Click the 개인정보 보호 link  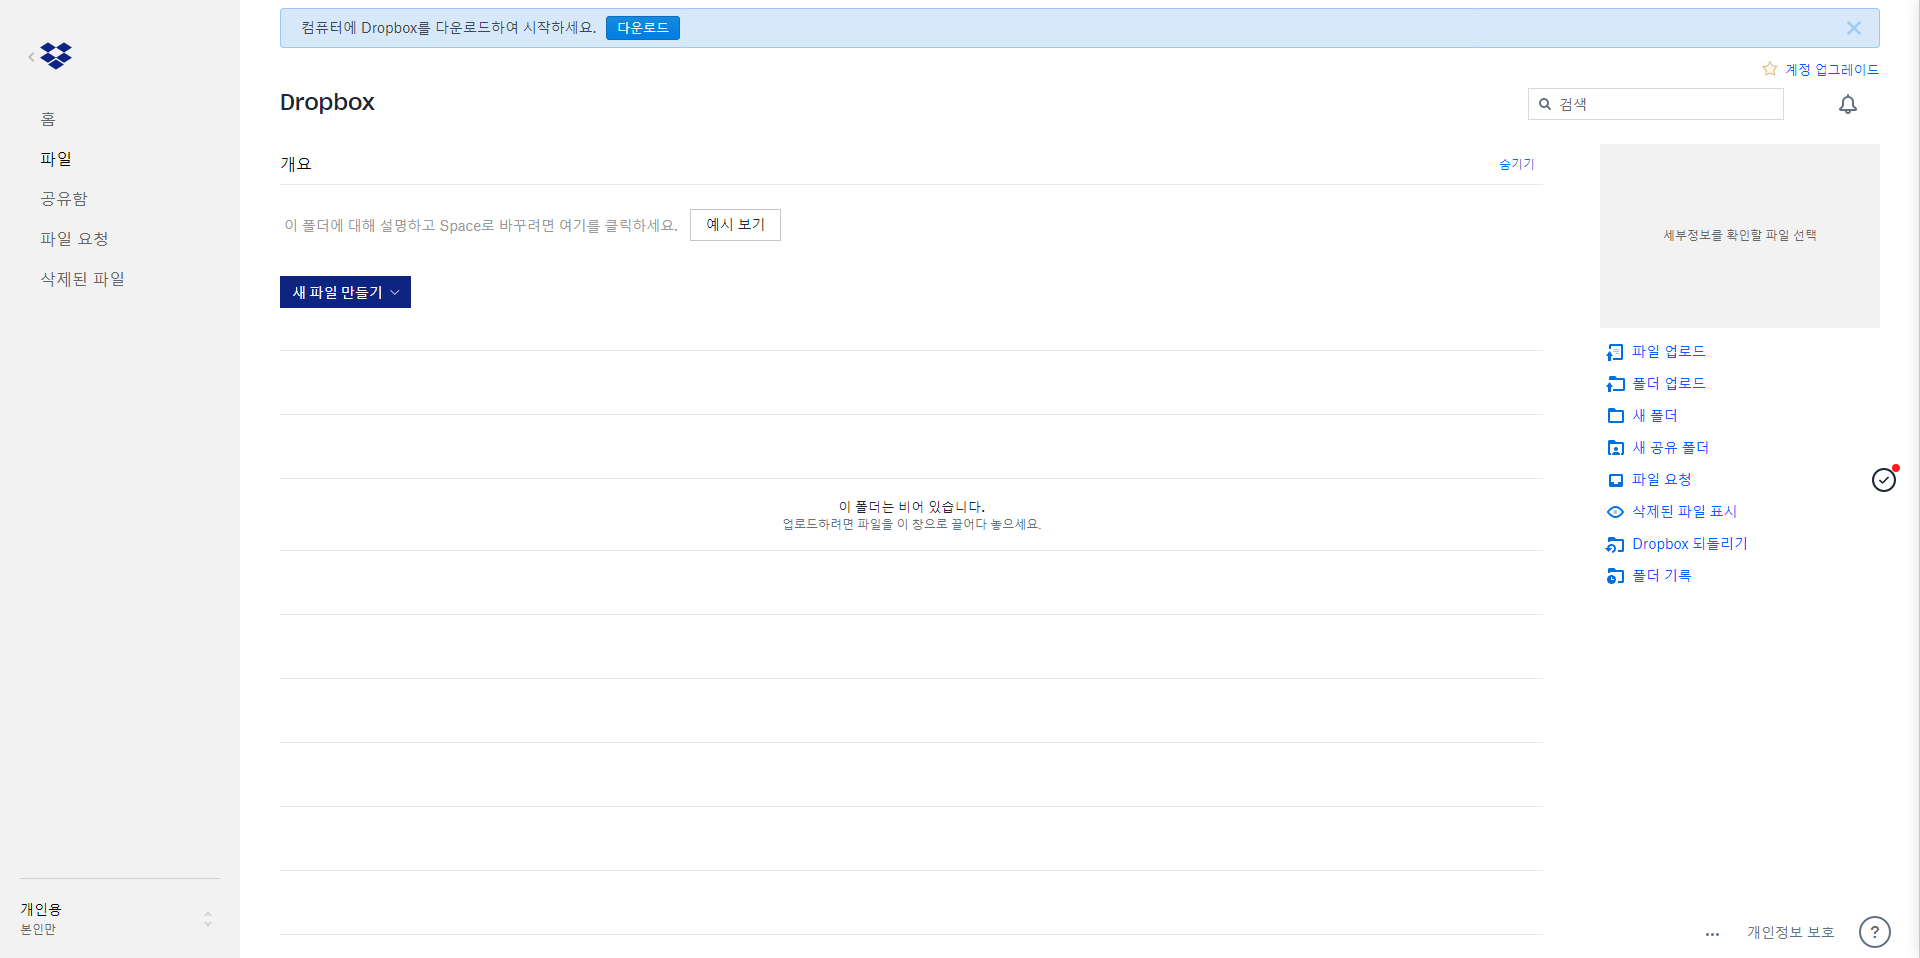tap(1791, 932)
